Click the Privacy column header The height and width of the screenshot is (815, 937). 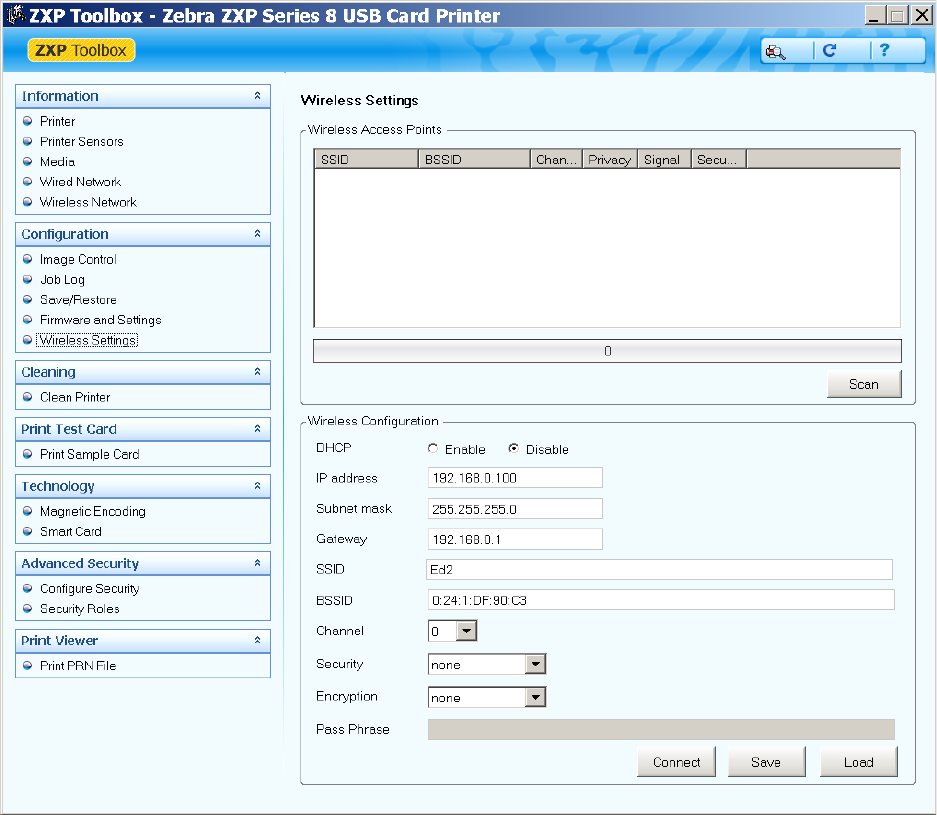click(610, 160)
